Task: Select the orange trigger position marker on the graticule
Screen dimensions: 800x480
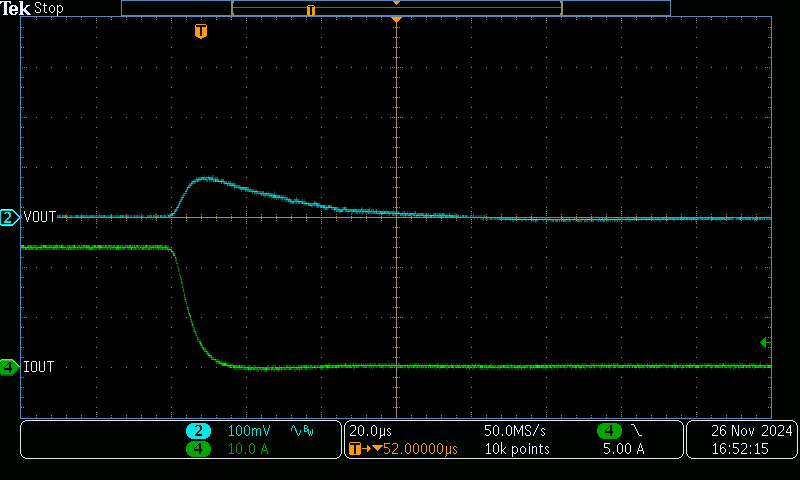Action: click(x=201, y=32)
